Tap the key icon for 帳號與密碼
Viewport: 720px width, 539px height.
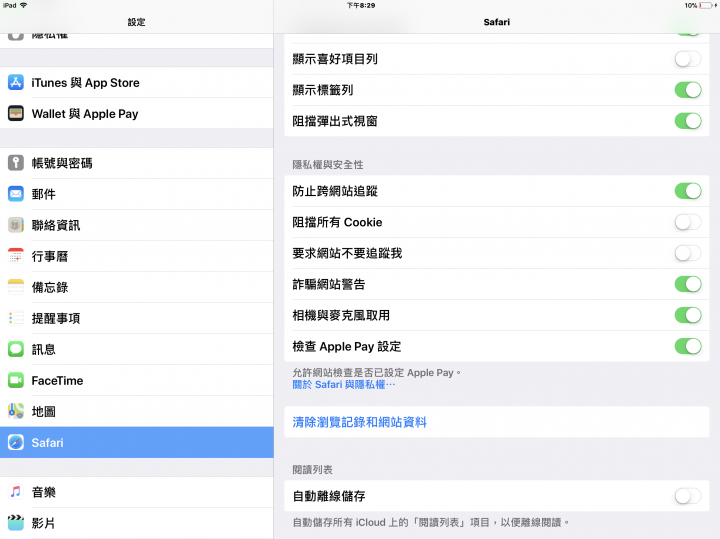point(16,163)
